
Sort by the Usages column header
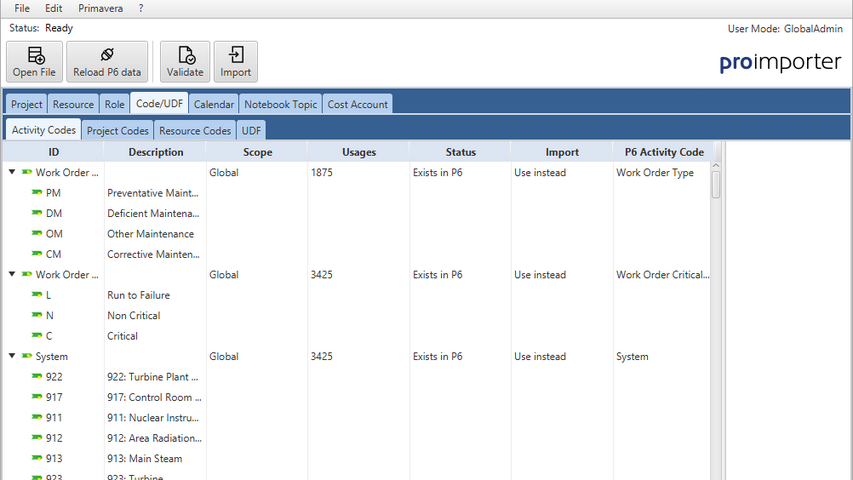[x=358, y=152]
